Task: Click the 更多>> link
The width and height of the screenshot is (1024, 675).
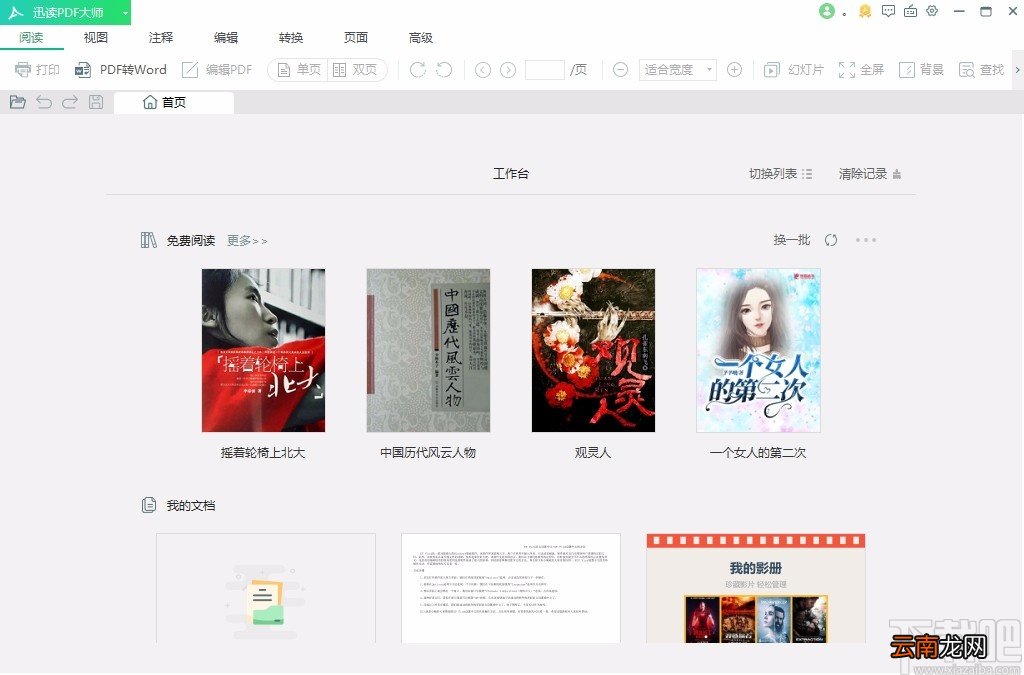Action: pyautogui.click(x=247, y=240)
